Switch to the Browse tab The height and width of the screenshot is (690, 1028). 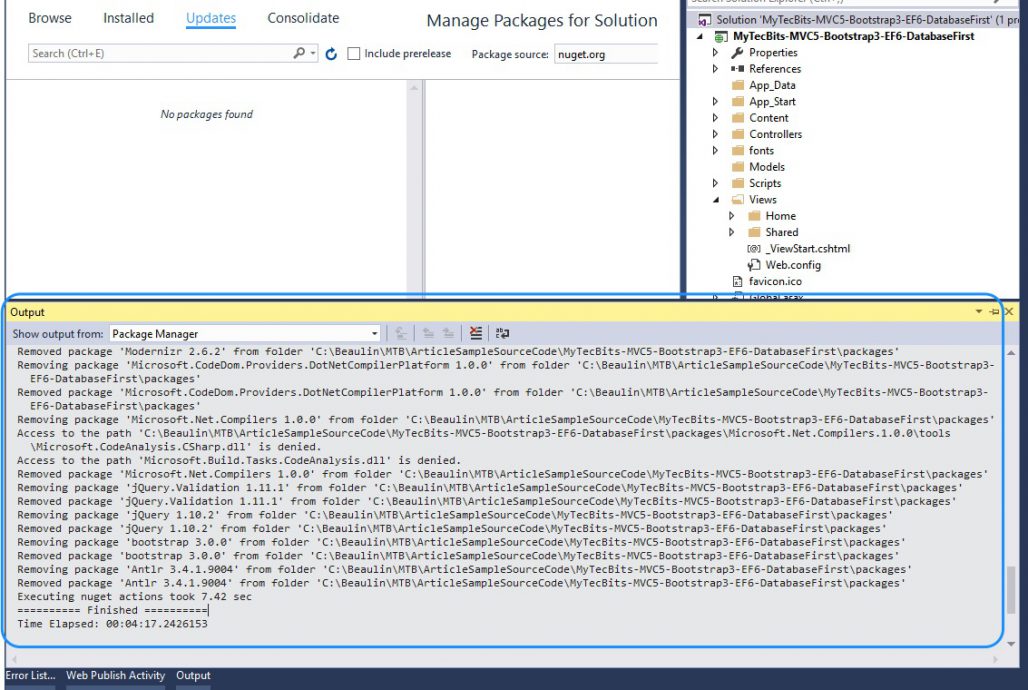click(50, 18)
